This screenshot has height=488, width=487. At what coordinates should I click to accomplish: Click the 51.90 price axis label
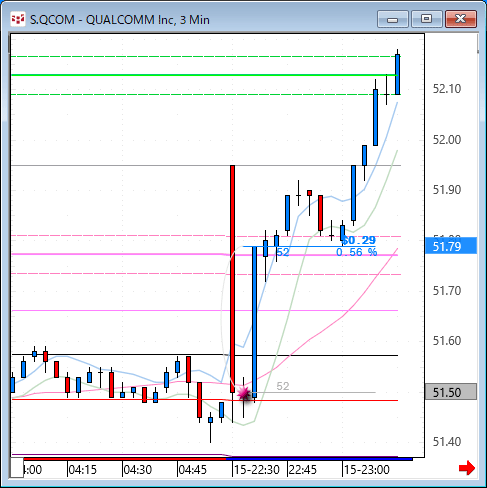click(x=447, y=190)
